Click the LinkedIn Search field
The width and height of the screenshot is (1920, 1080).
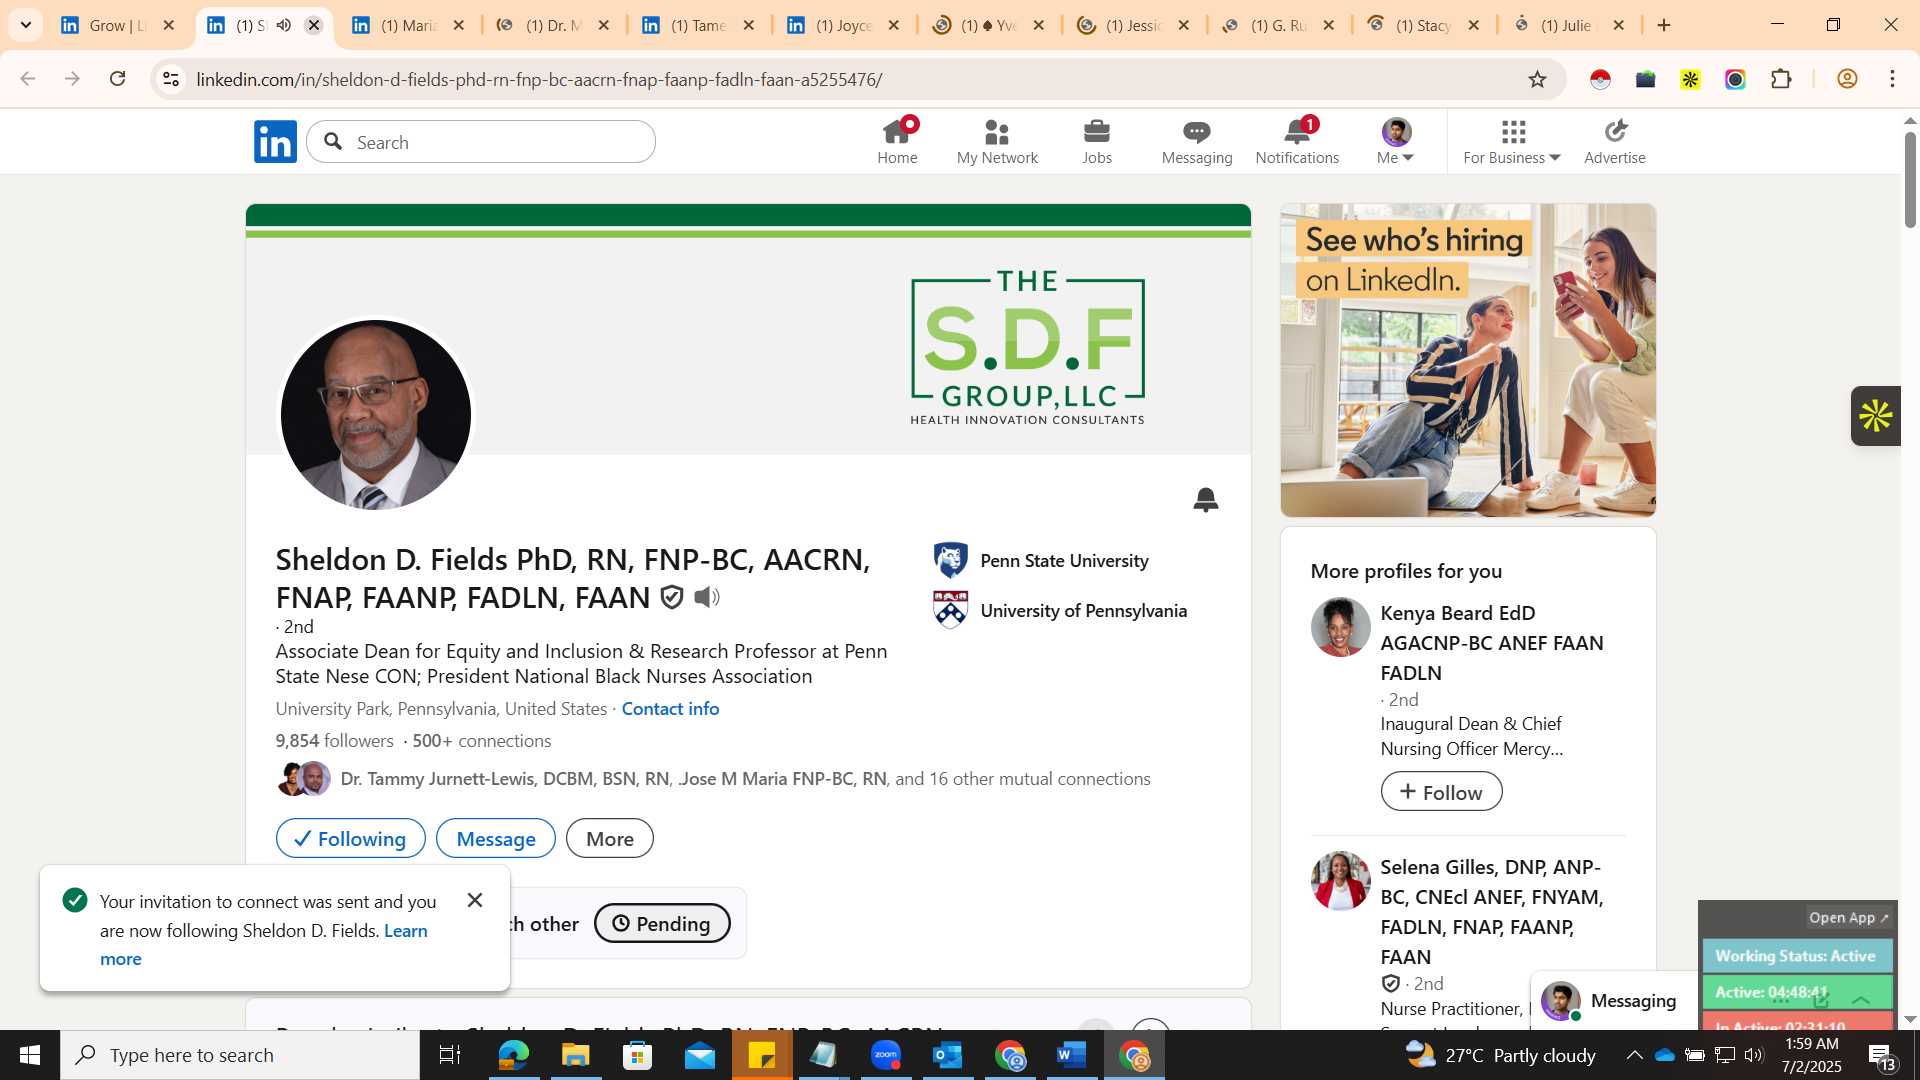[481, 142]
